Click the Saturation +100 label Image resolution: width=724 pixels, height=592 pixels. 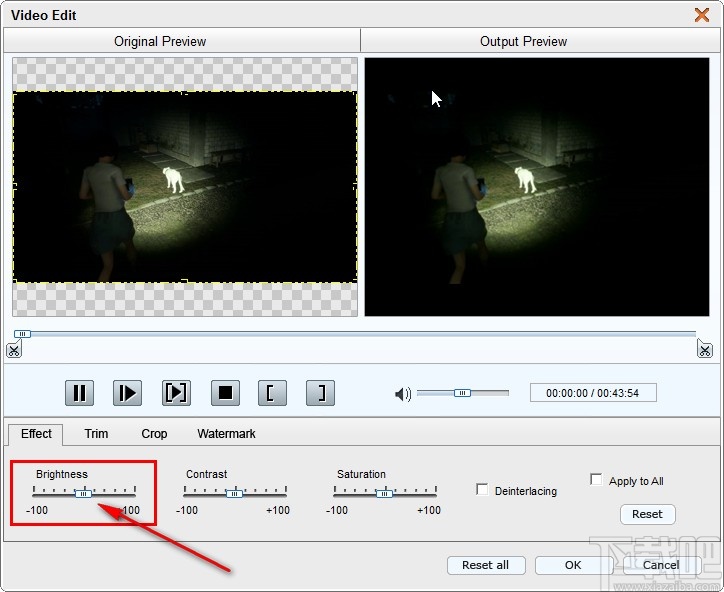pyautogui.click(x=429, y=510)
